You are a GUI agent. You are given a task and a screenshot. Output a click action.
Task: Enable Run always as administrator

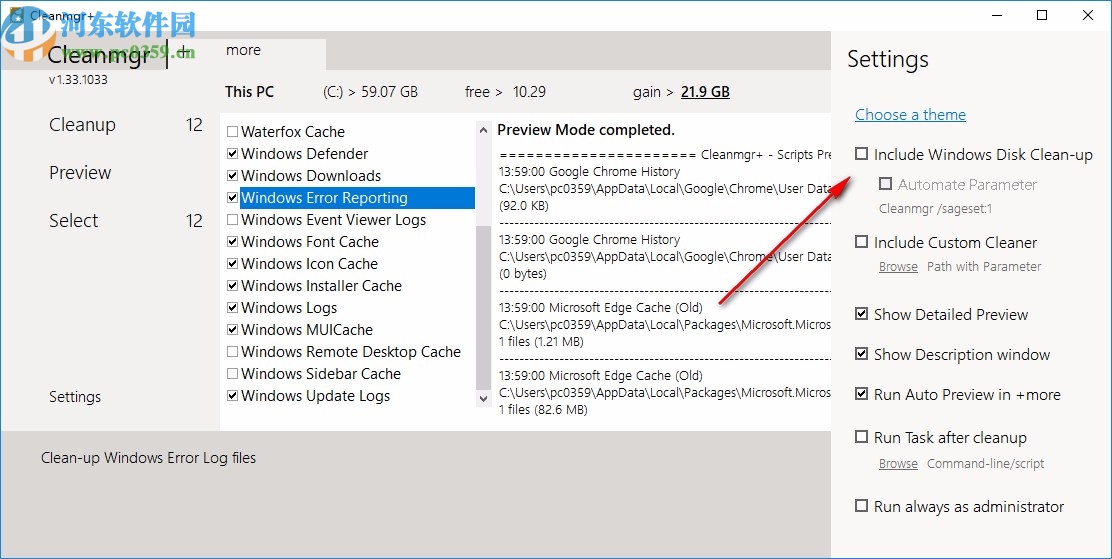click(x=861, y=506)
